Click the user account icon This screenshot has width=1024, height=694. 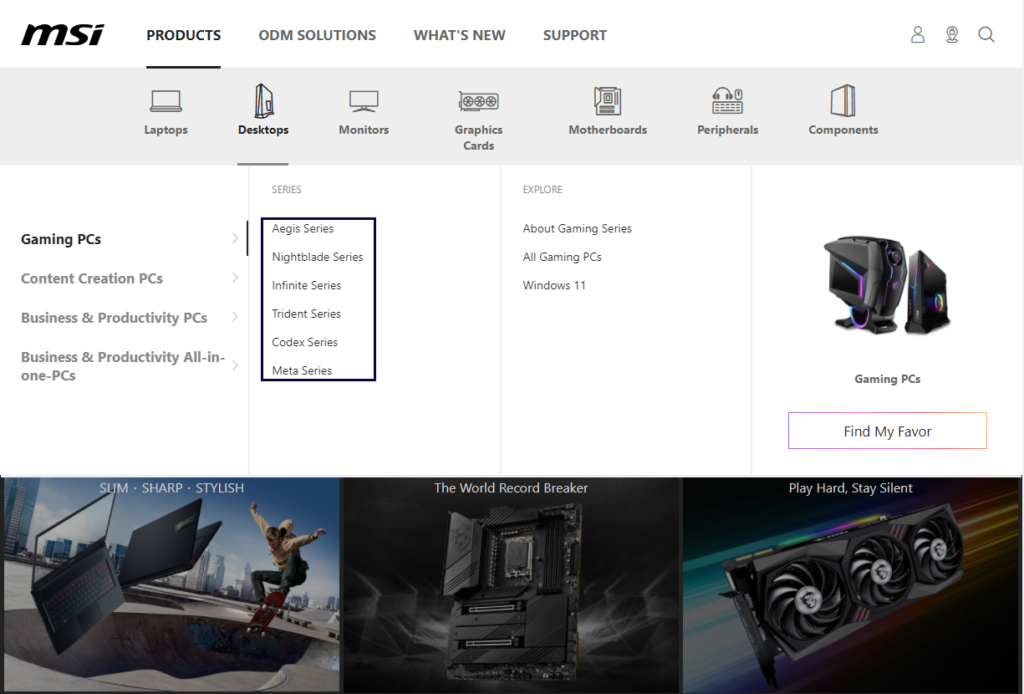pos(918,35)
